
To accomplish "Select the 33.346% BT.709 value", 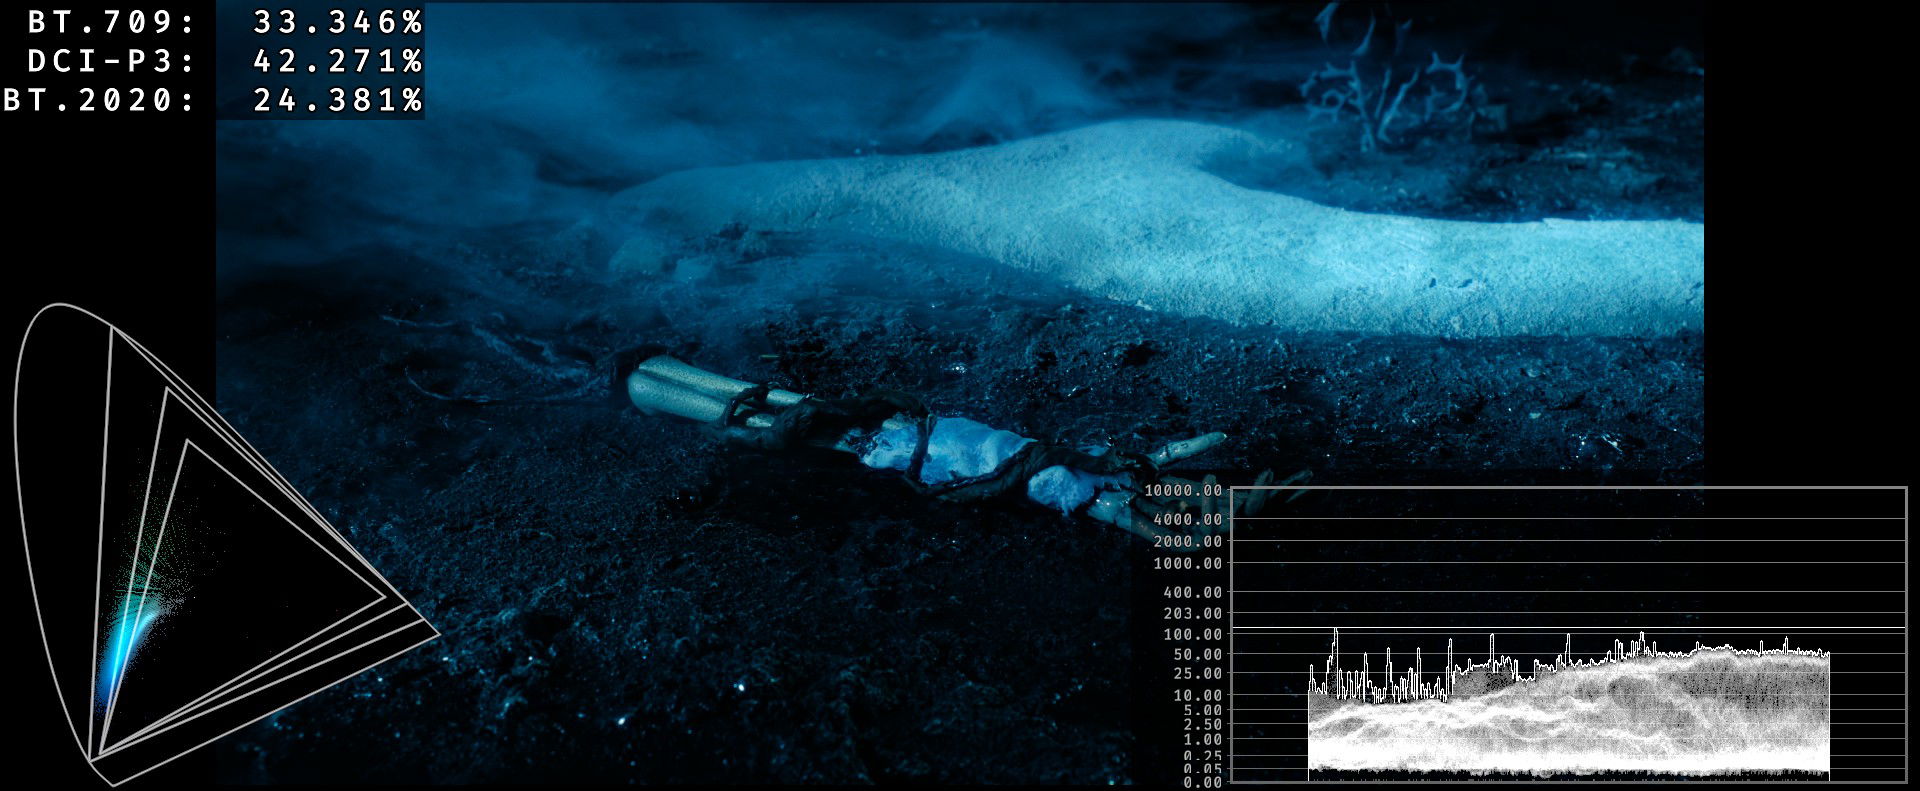I will point(338,22).
